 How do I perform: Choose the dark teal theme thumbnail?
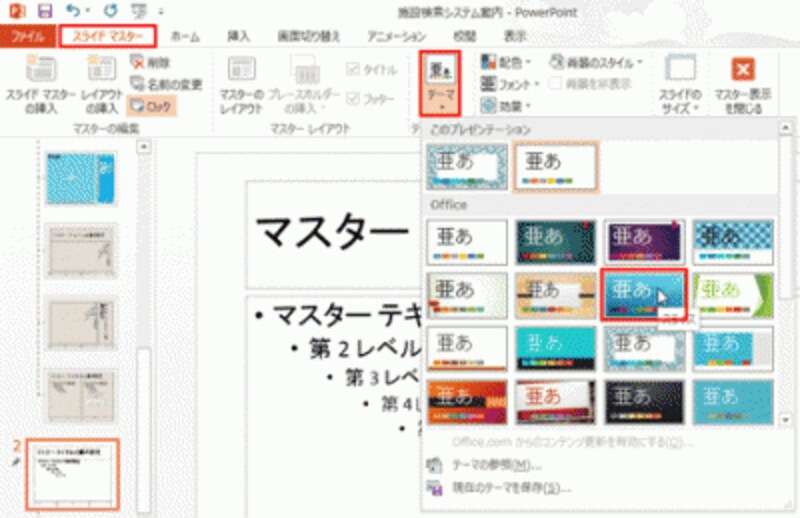[555, 242]
